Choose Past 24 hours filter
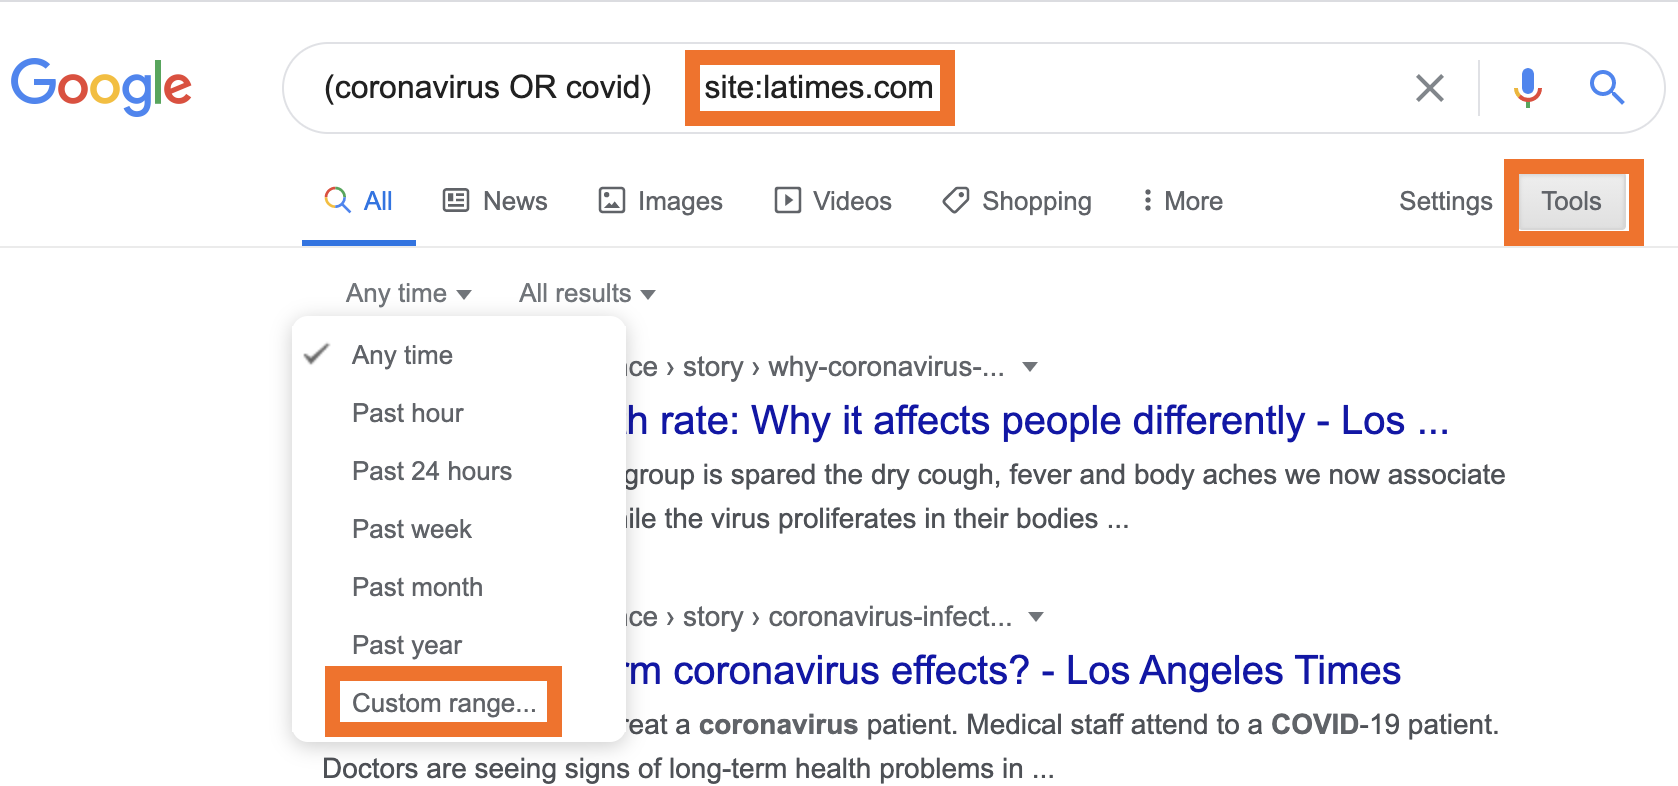 [x=432, y=471]
